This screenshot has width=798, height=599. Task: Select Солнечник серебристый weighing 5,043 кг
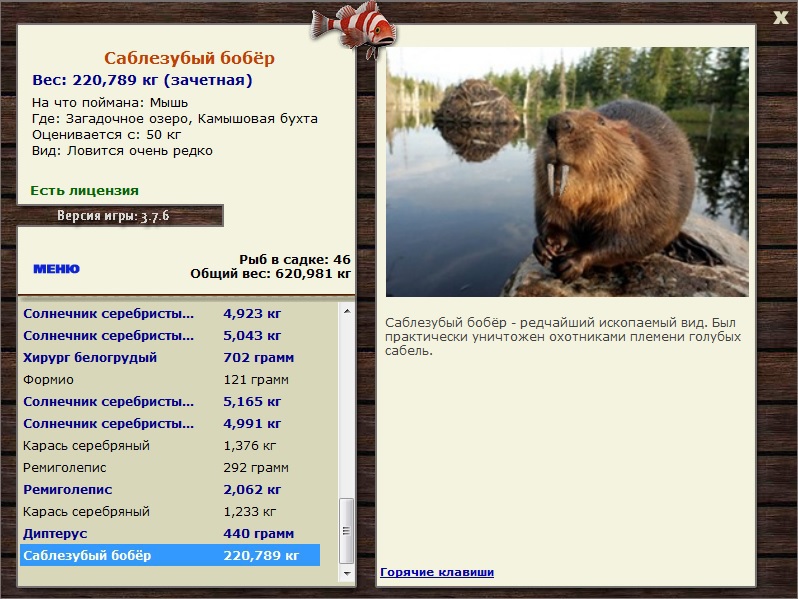pyautogui.click(x=170, y=335)
